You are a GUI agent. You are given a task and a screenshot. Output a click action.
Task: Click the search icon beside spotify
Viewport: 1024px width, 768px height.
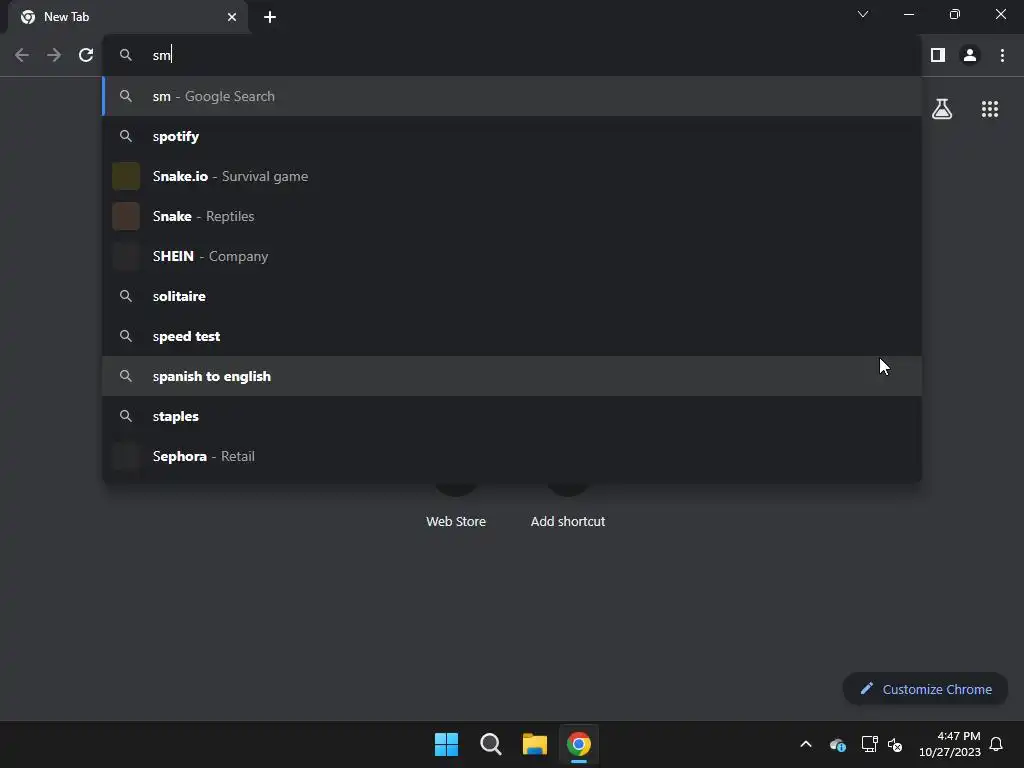pyautogui.click(x=126, y=136)
